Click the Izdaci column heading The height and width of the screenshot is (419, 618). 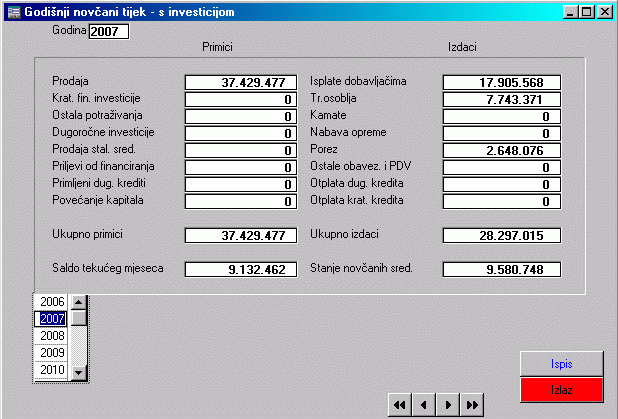[462, 47]
